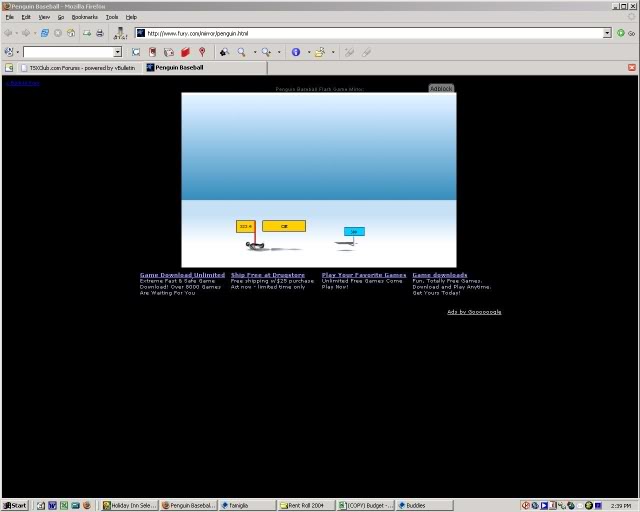Expand the Back button history arrow
Screen dimensions: 640x512
(16, 33)
